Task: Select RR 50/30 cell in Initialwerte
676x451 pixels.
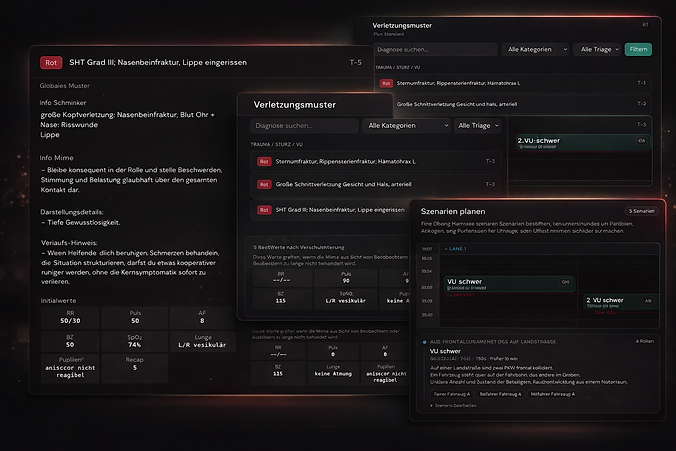Action: (x=70, y=317)
